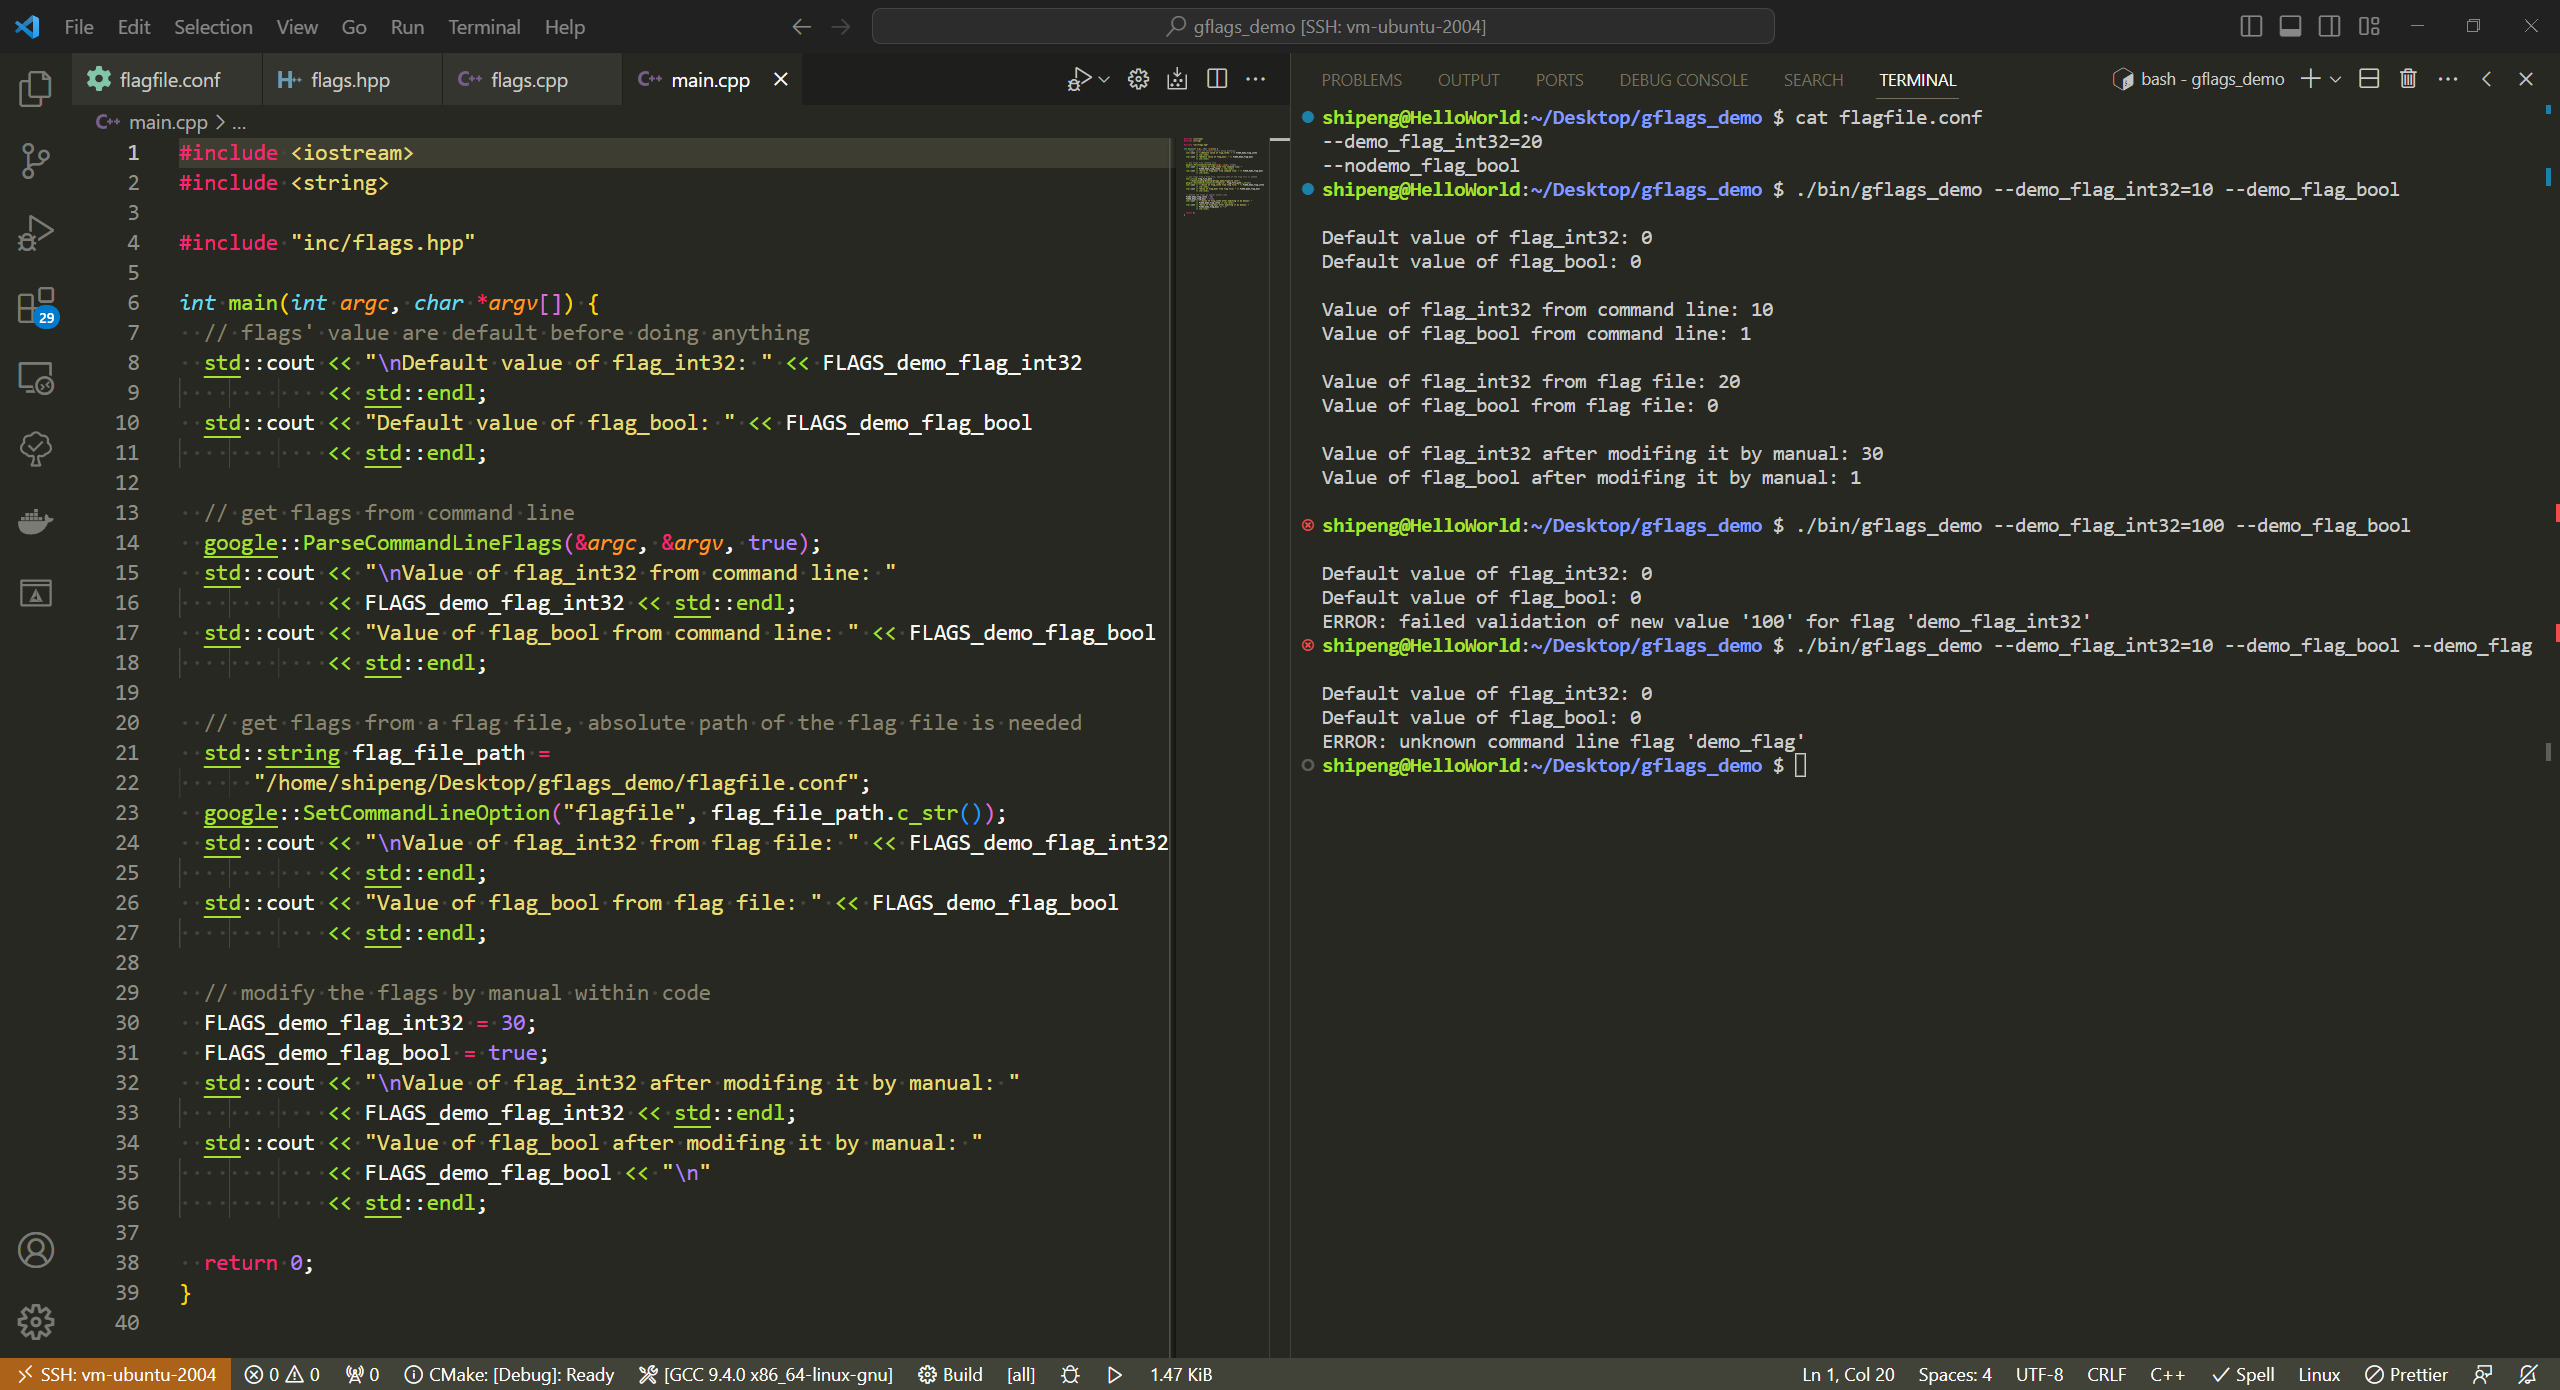The height and width of the screenshot is (1390, 2560).
Task: Launch a new terminal with plus icon
Action: 2311,78
